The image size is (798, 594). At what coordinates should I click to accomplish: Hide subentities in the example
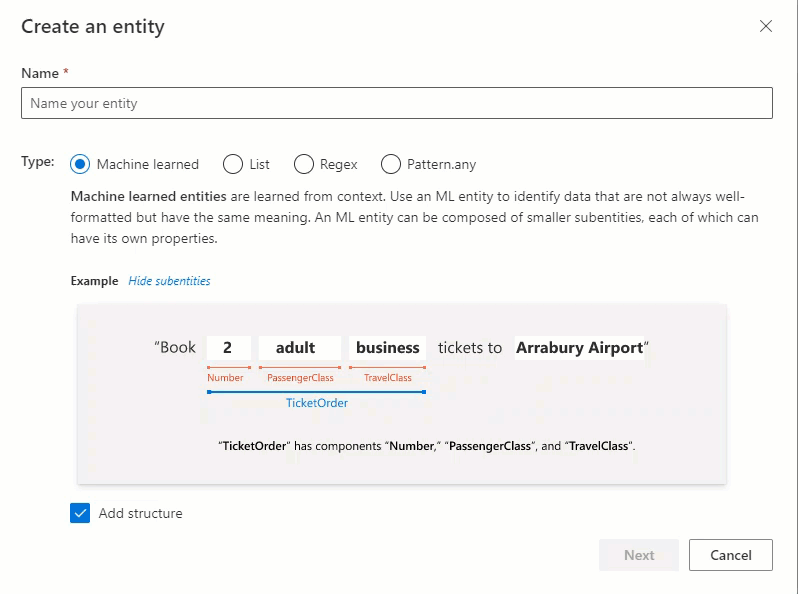pyautogui.click(x=169, y=281)
